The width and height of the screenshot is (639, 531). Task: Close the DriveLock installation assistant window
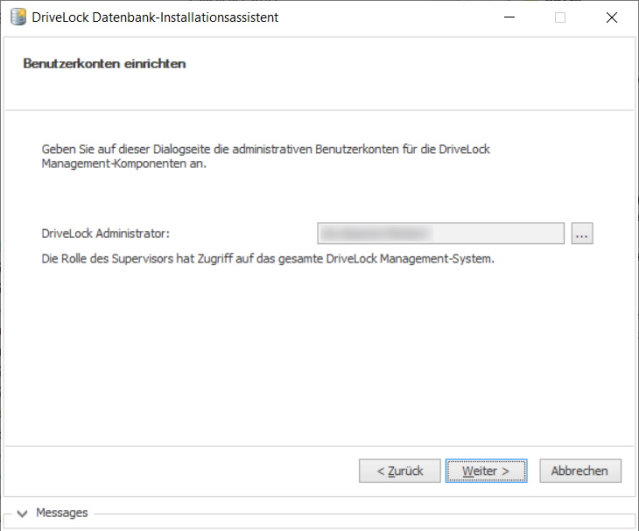[611, 18]
